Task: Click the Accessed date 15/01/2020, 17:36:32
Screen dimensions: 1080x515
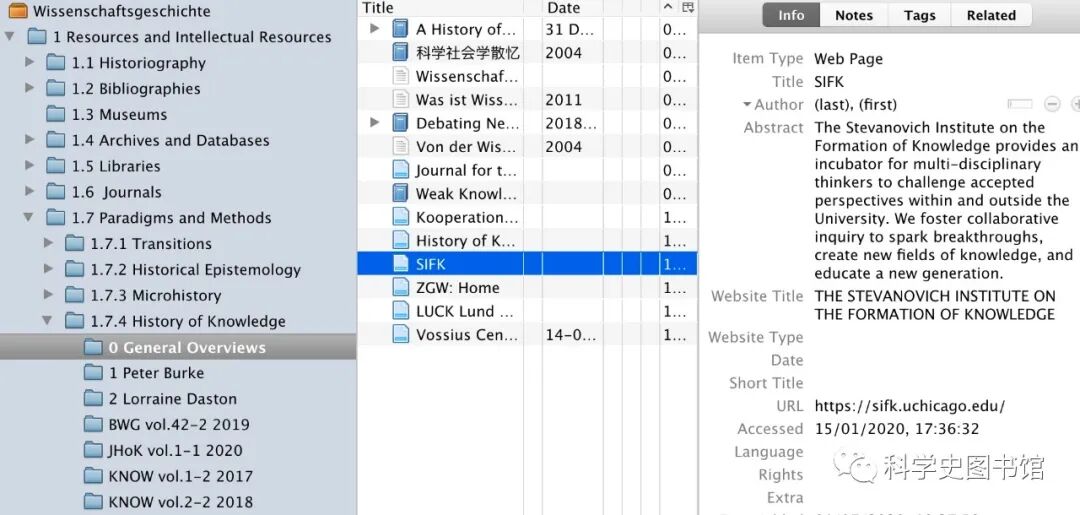Action: click(897, 429)
